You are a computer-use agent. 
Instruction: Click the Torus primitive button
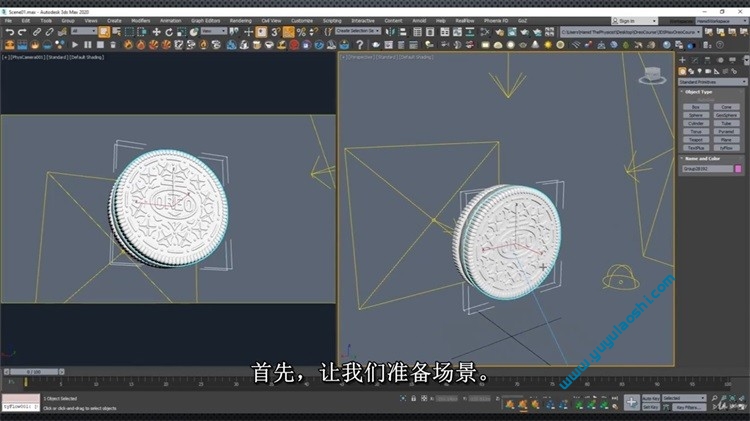696,132
